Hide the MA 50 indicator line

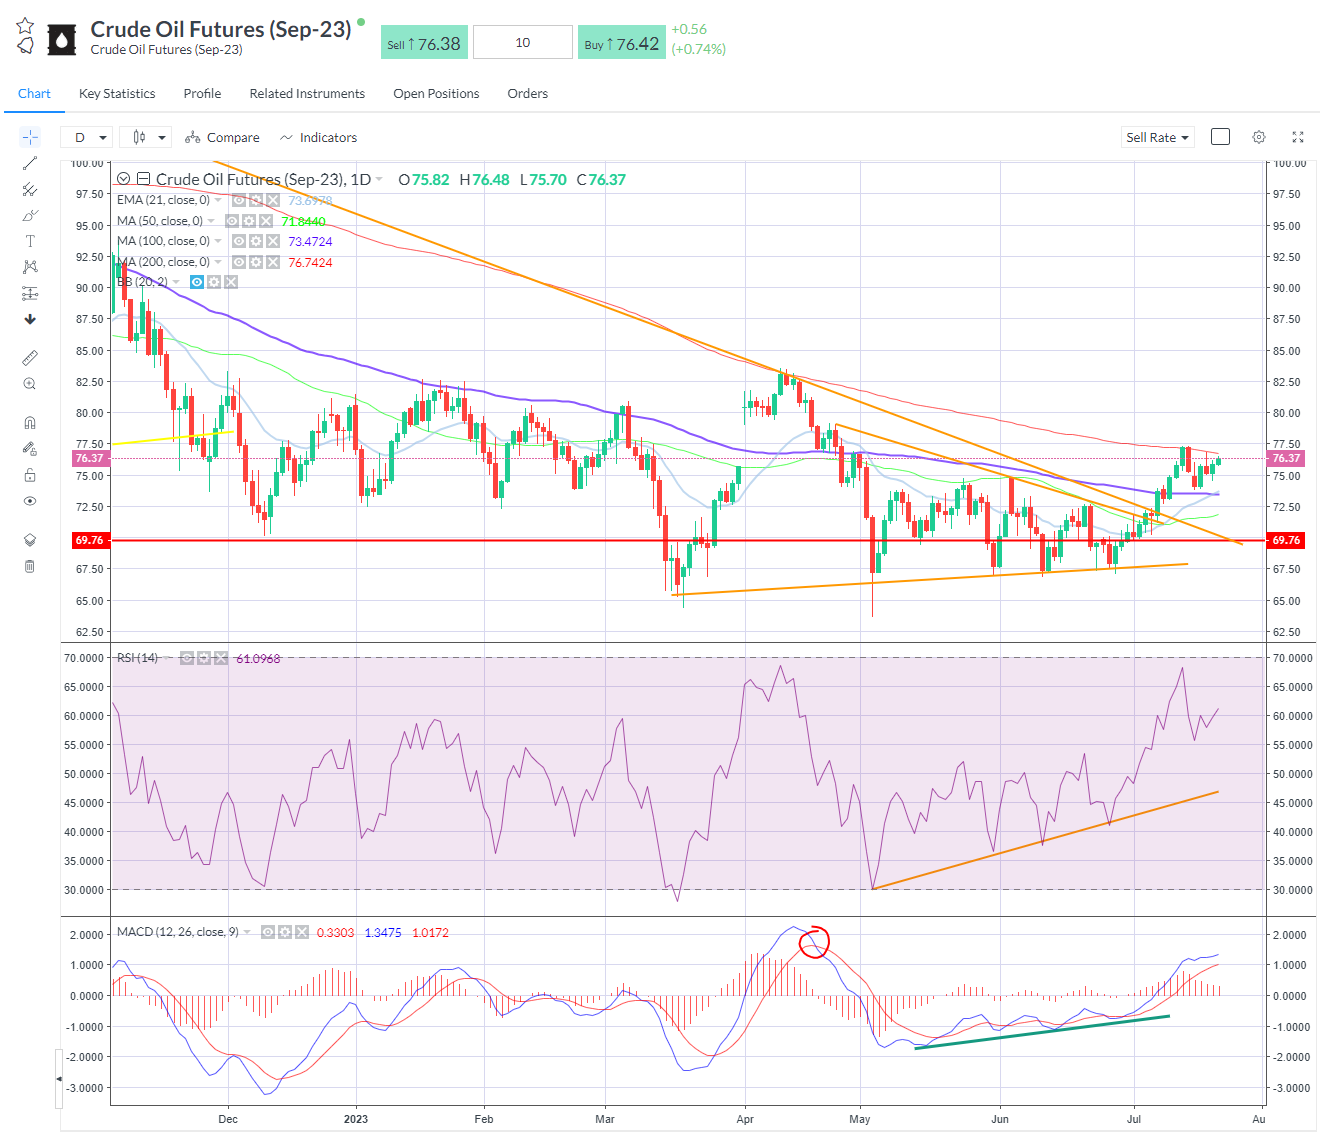coord(232,221)
